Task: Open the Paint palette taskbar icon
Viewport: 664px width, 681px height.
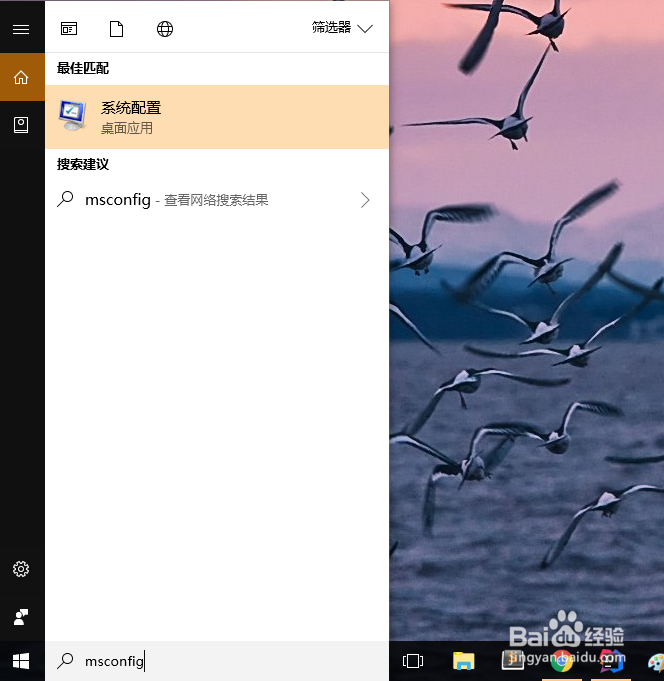Action: point(656,663)
